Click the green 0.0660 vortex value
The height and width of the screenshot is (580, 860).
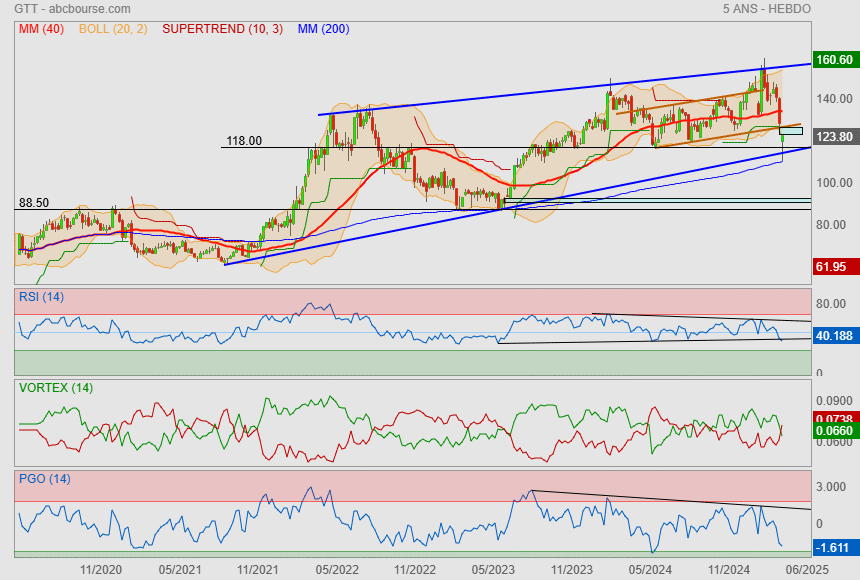(834, 431)
